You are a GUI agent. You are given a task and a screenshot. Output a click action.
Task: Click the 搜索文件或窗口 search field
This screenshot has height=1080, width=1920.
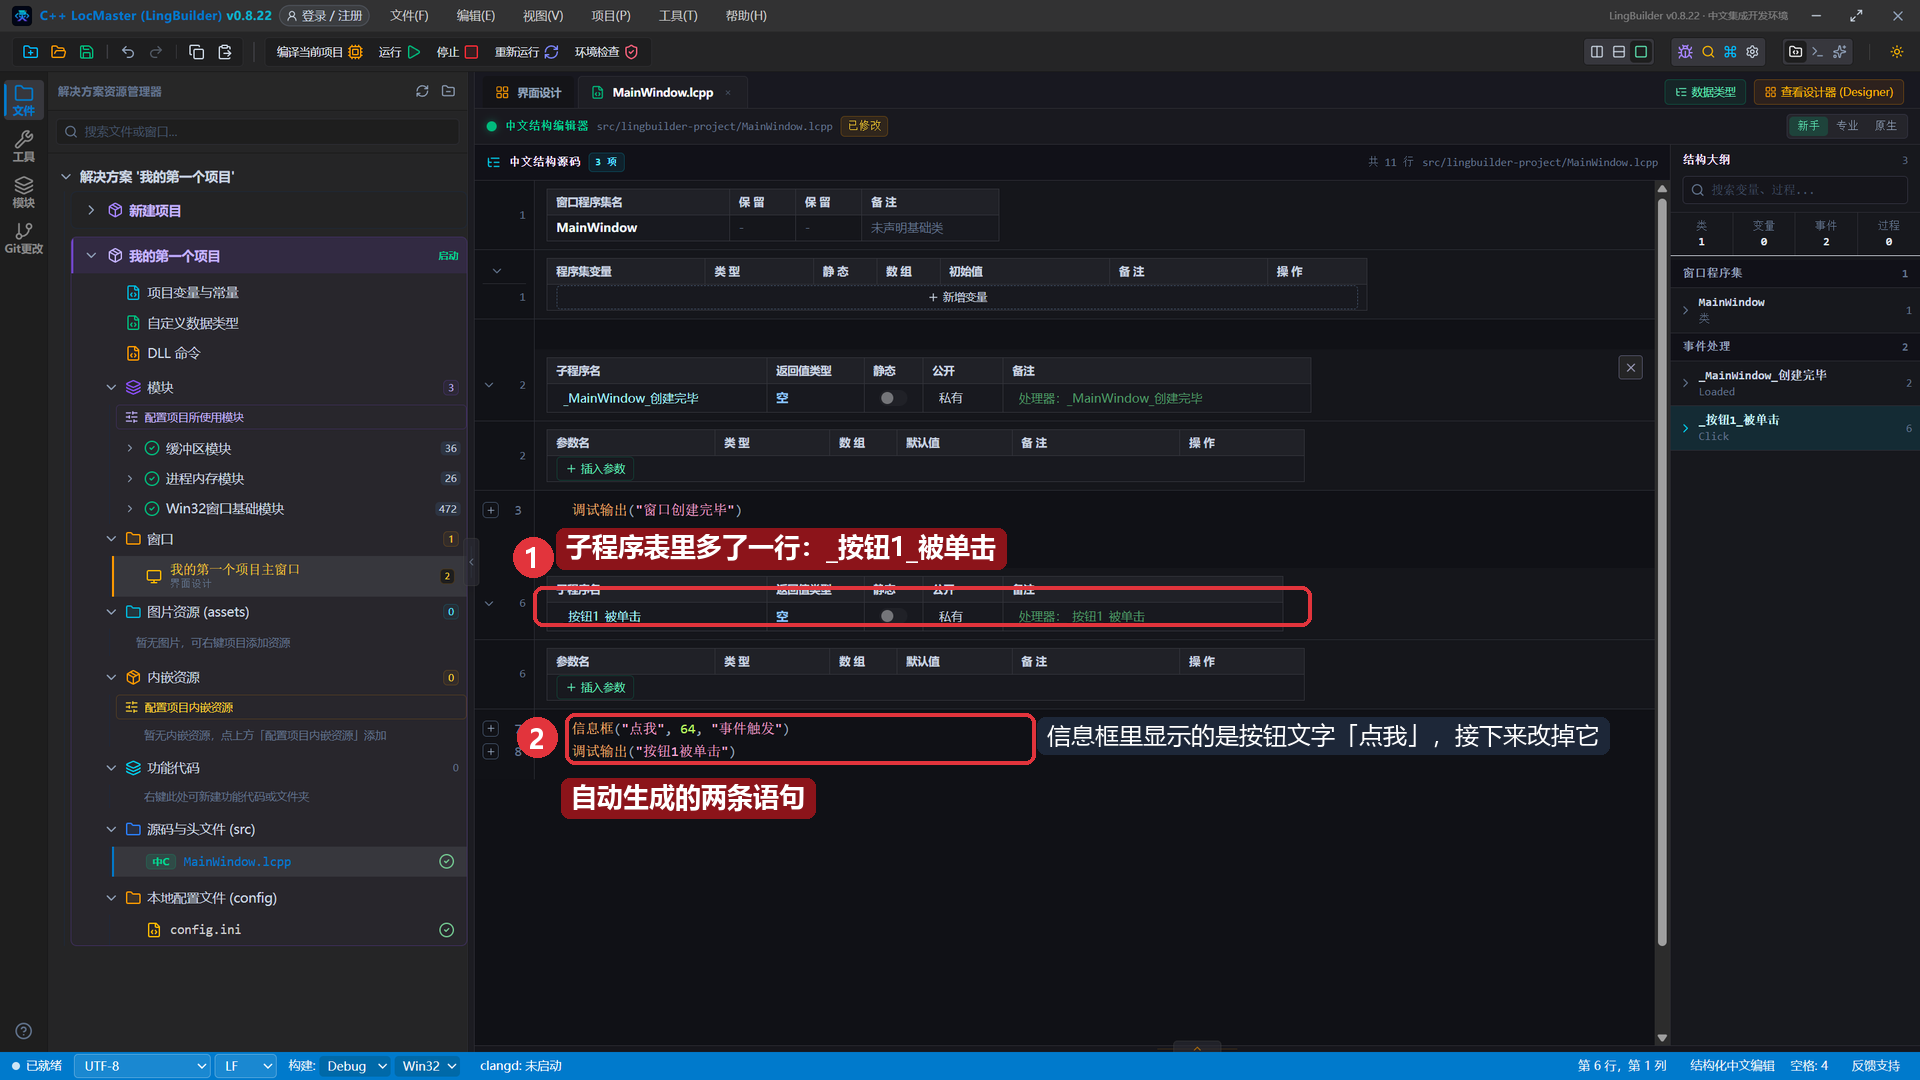point(258,131)
